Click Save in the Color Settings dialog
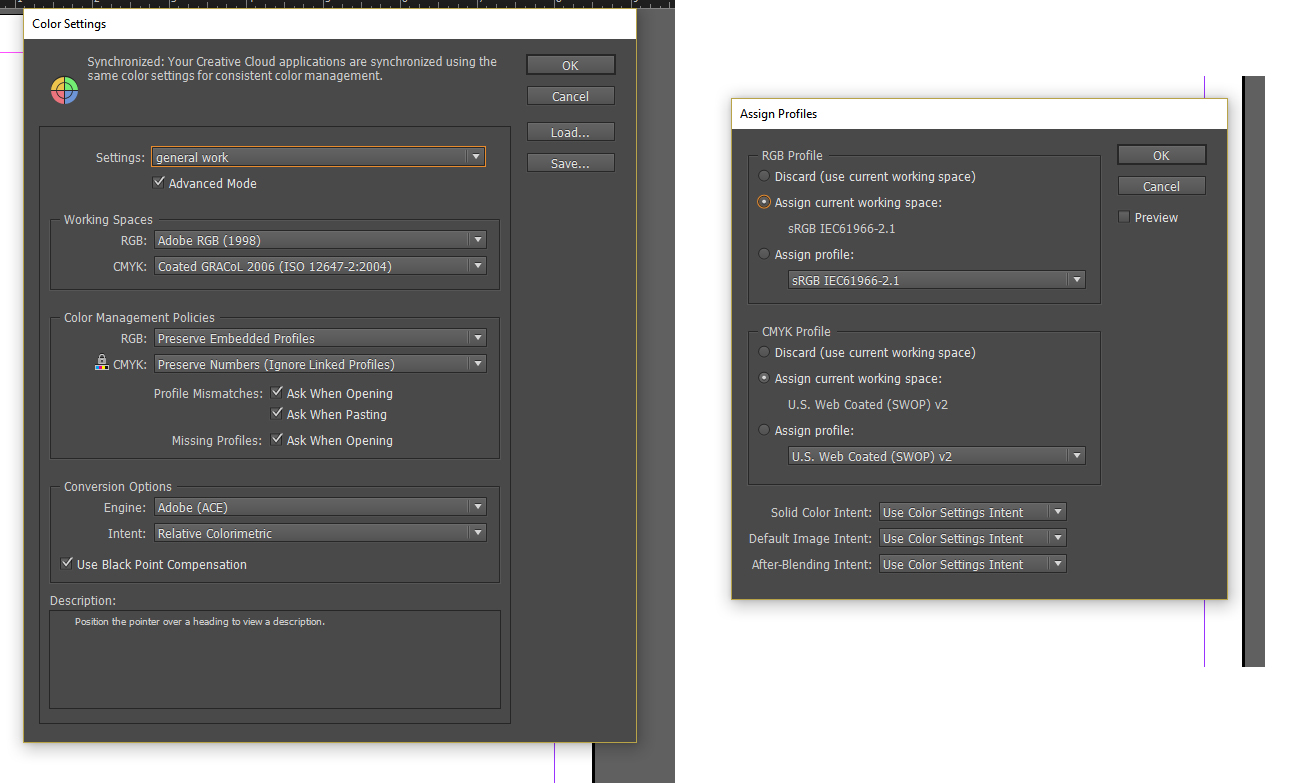This screenshot has height=783, width=1296. point(570,162)
